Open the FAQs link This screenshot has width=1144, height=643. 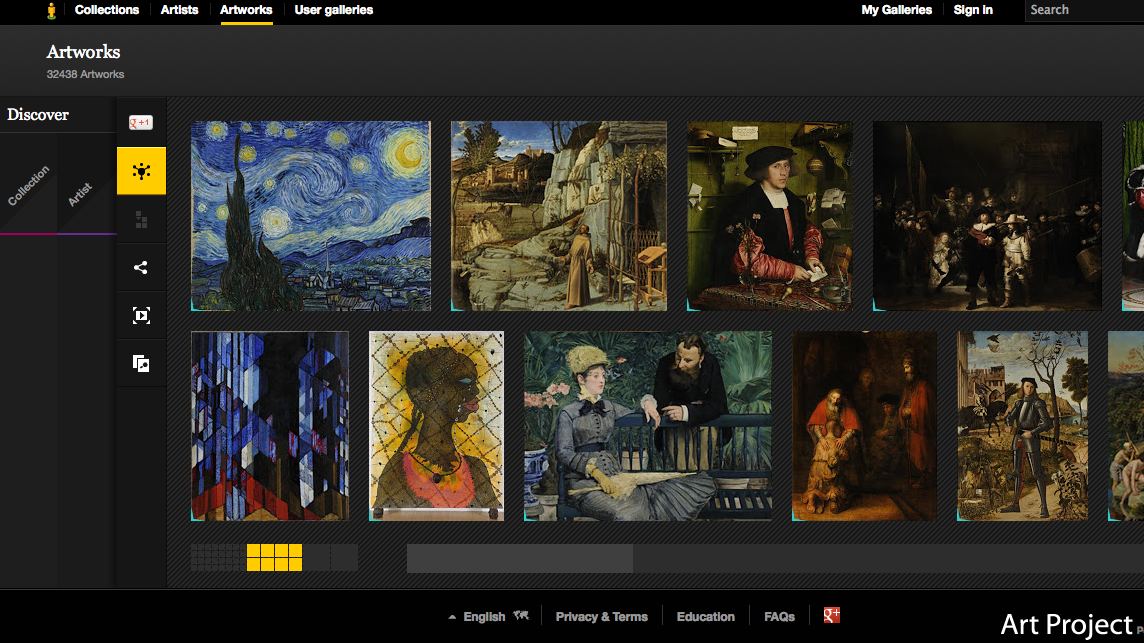click(779, 617)
